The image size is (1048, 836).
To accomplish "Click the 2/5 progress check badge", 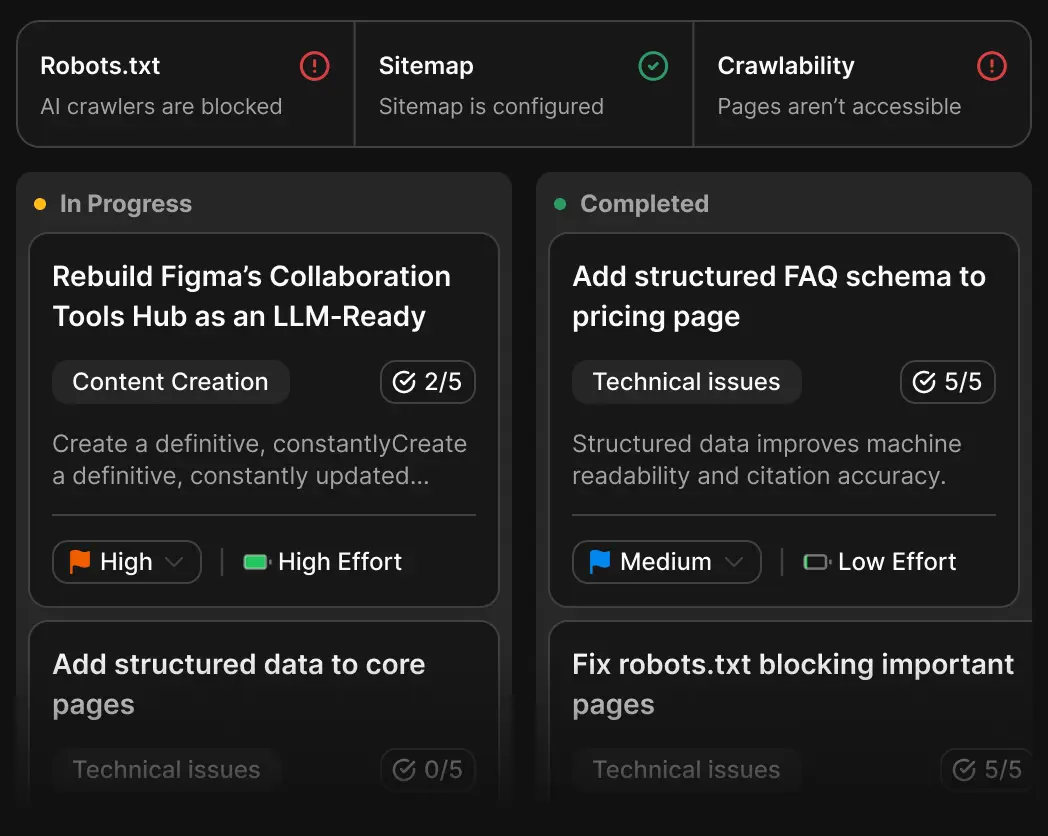I will (x=428, y=382).
